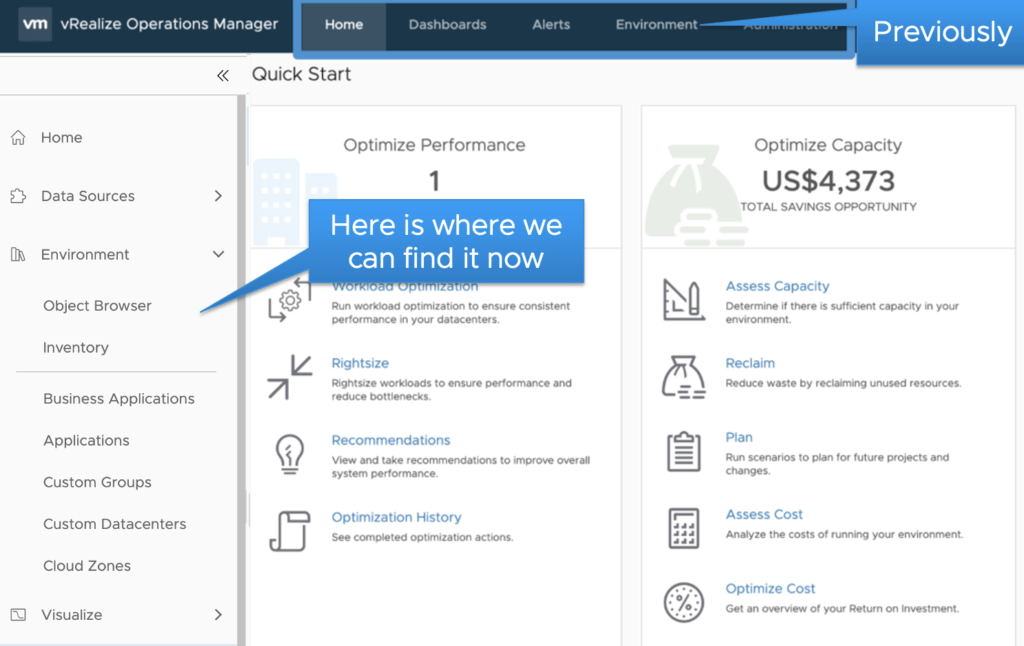This screenshot has height=646, width=1024.
Task: Click the Recommendations lightbulb icon
Action: pos(289,454)
